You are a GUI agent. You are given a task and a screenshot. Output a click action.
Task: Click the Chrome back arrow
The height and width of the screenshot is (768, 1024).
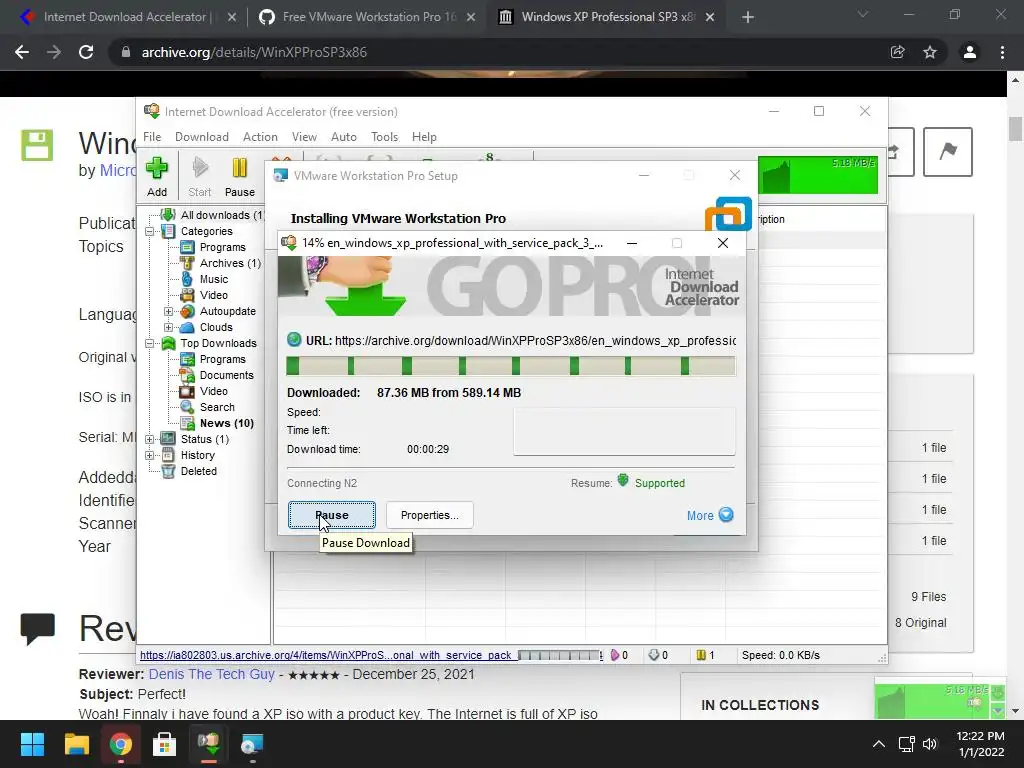click(22, 52)
